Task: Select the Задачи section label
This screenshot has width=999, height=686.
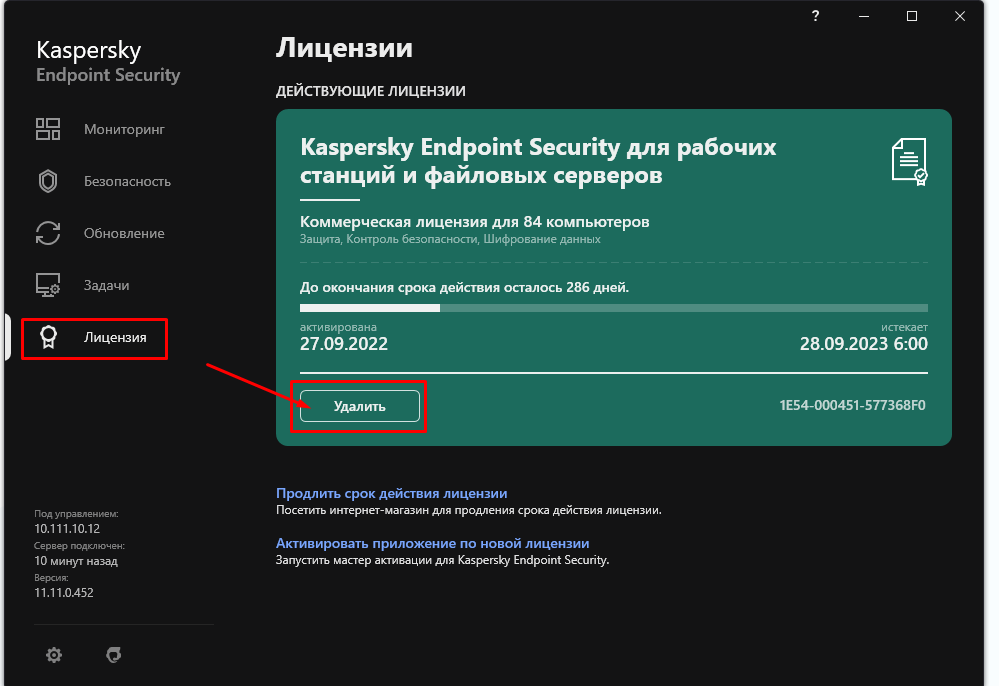Action: click(107, 285)
